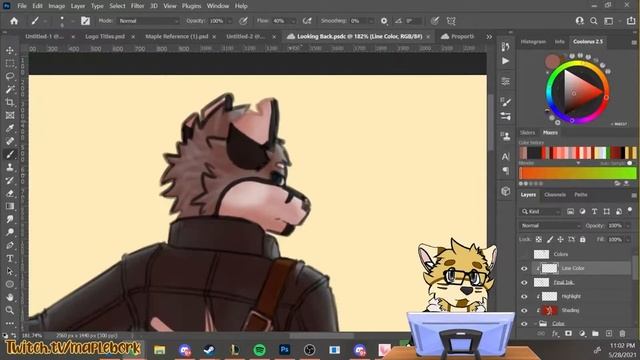Open the Smoothing dropdown arrow
Viewport: 640px width, 360px height.
(371, 21)
